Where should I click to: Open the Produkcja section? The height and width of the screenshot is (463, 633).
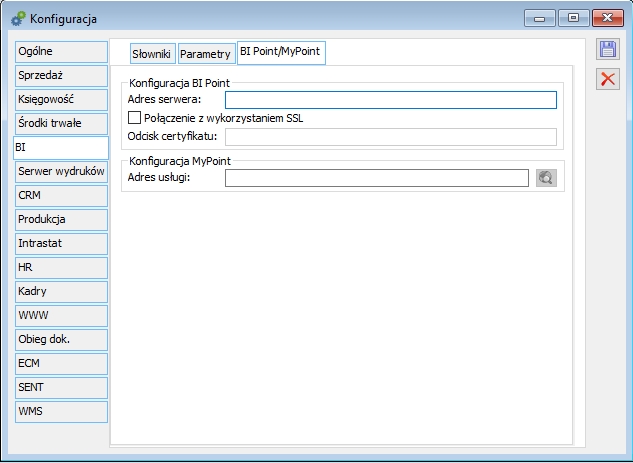61,220
